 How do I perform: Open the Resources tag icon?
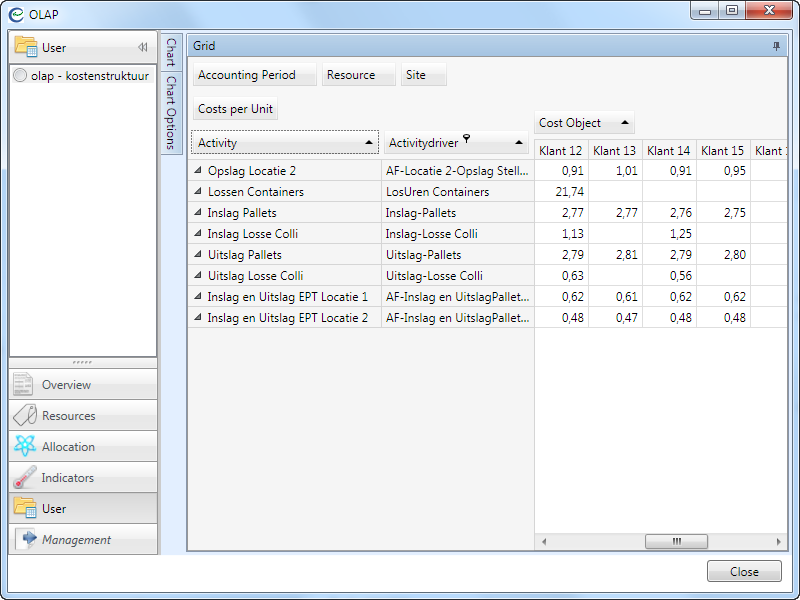tap(24, 416)
